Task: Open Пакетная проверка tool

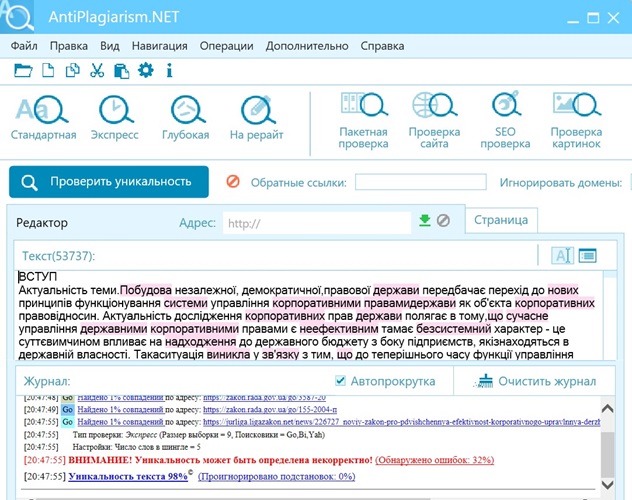Action: click(363, 119)
